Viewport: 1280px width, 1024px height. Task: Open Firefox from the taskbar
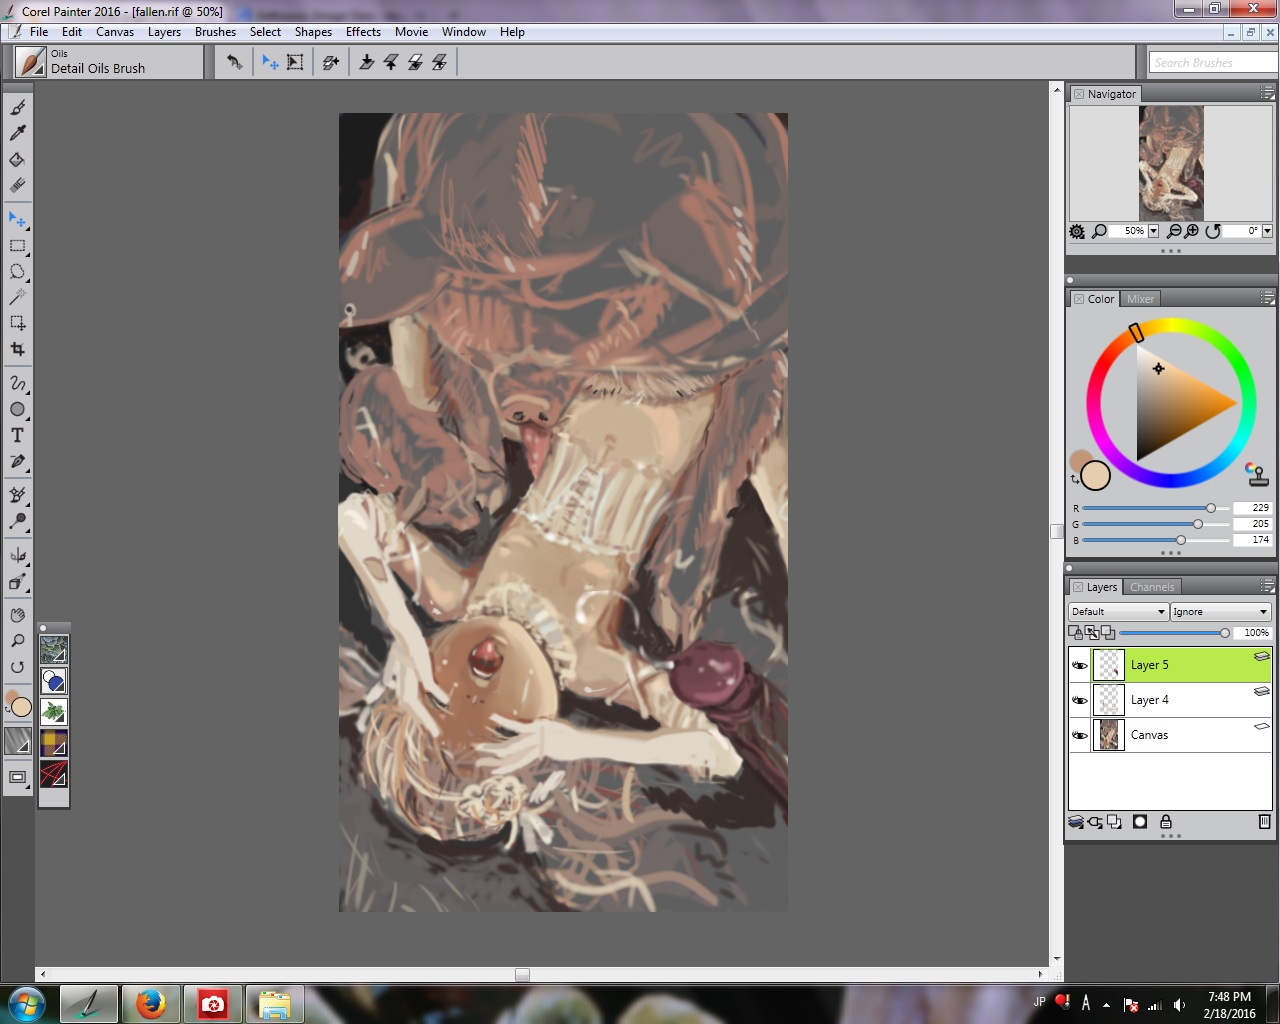151,1003
